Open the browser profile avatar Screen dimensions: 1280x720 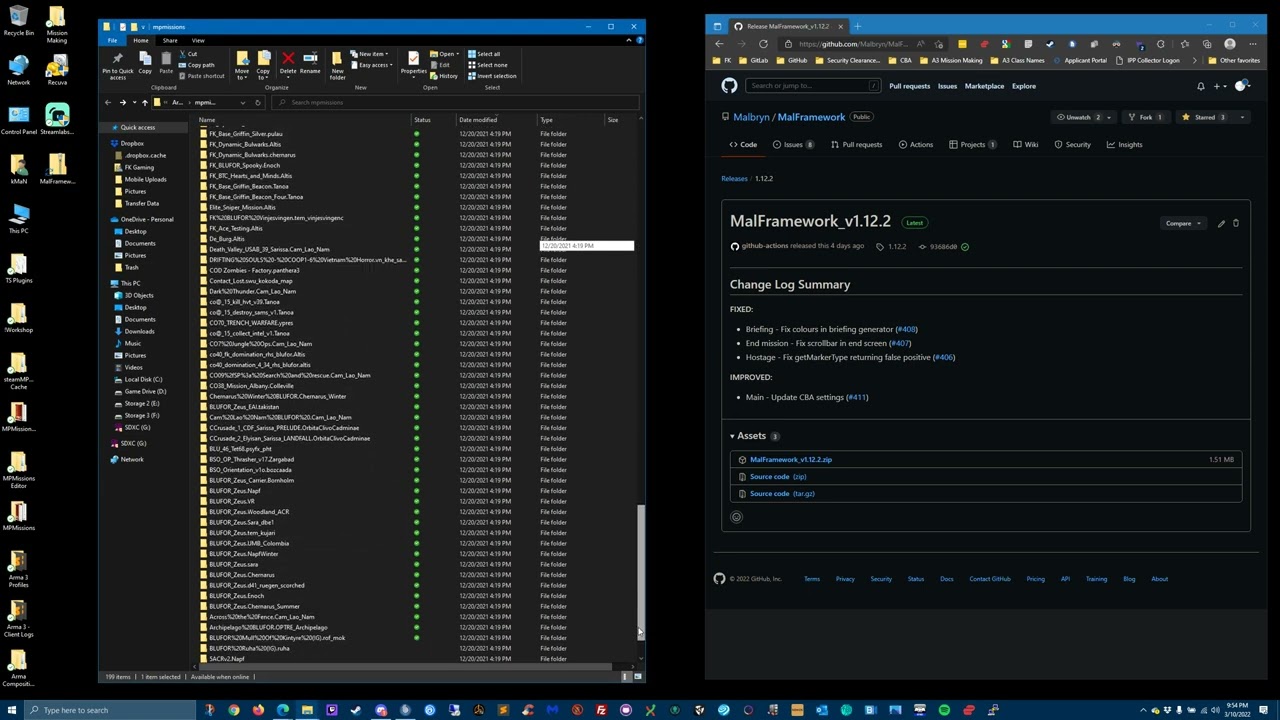tap(1230, 44)
